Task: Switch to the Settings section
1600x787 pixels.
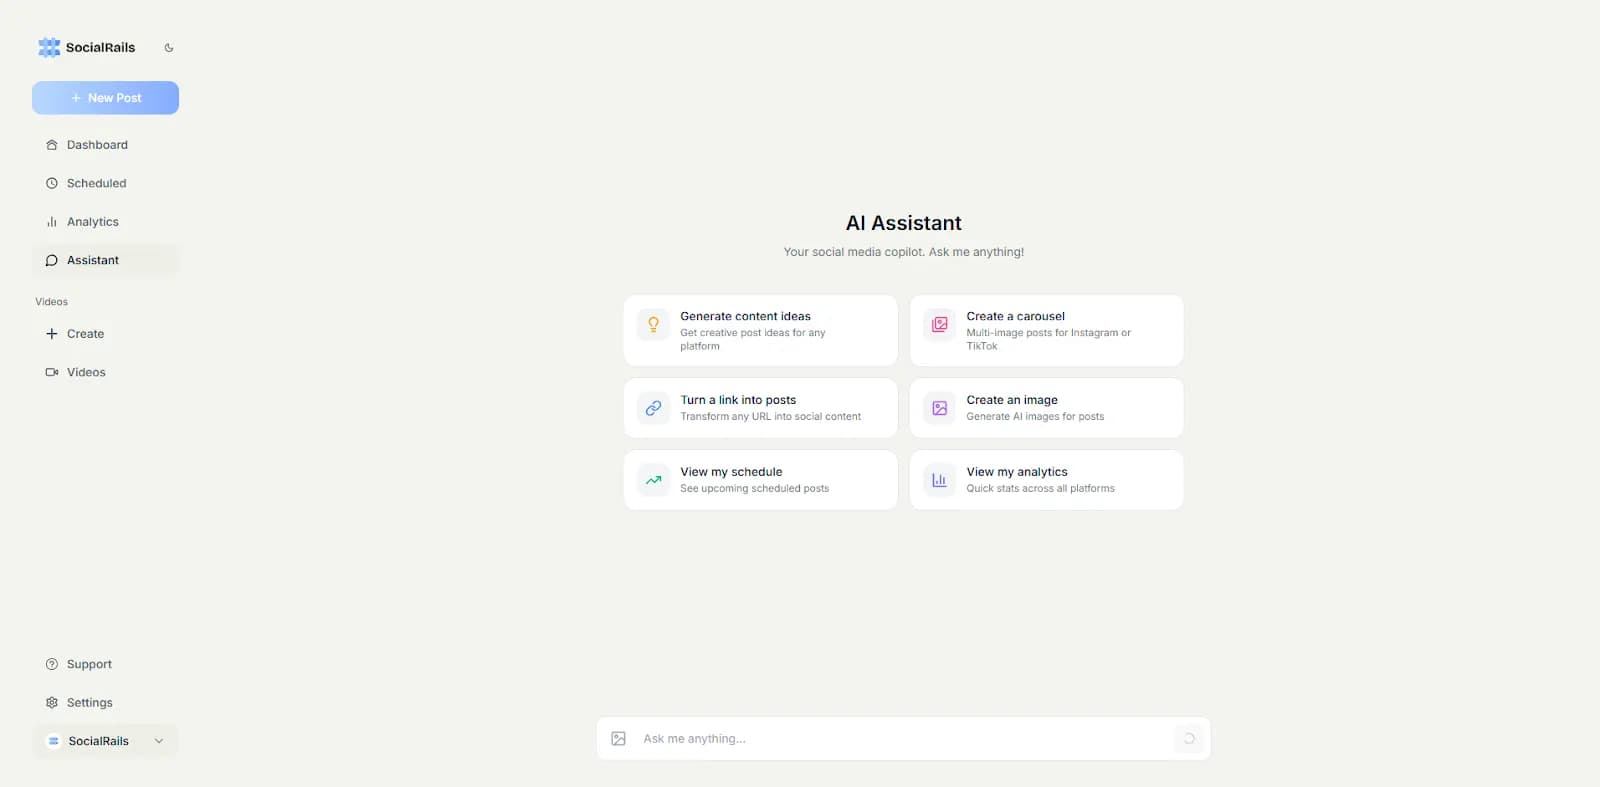Action: (x=89, y=702)
